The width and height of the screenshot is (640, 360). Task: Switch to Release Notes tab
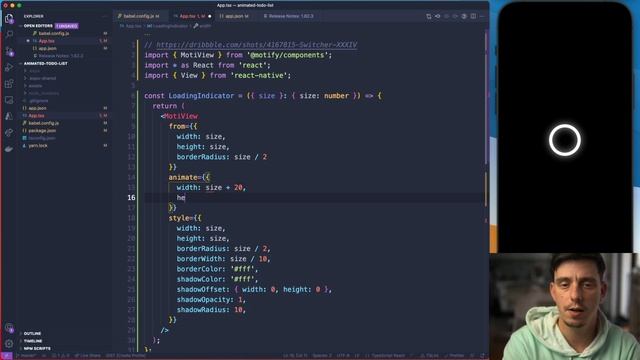click(288, 16)
